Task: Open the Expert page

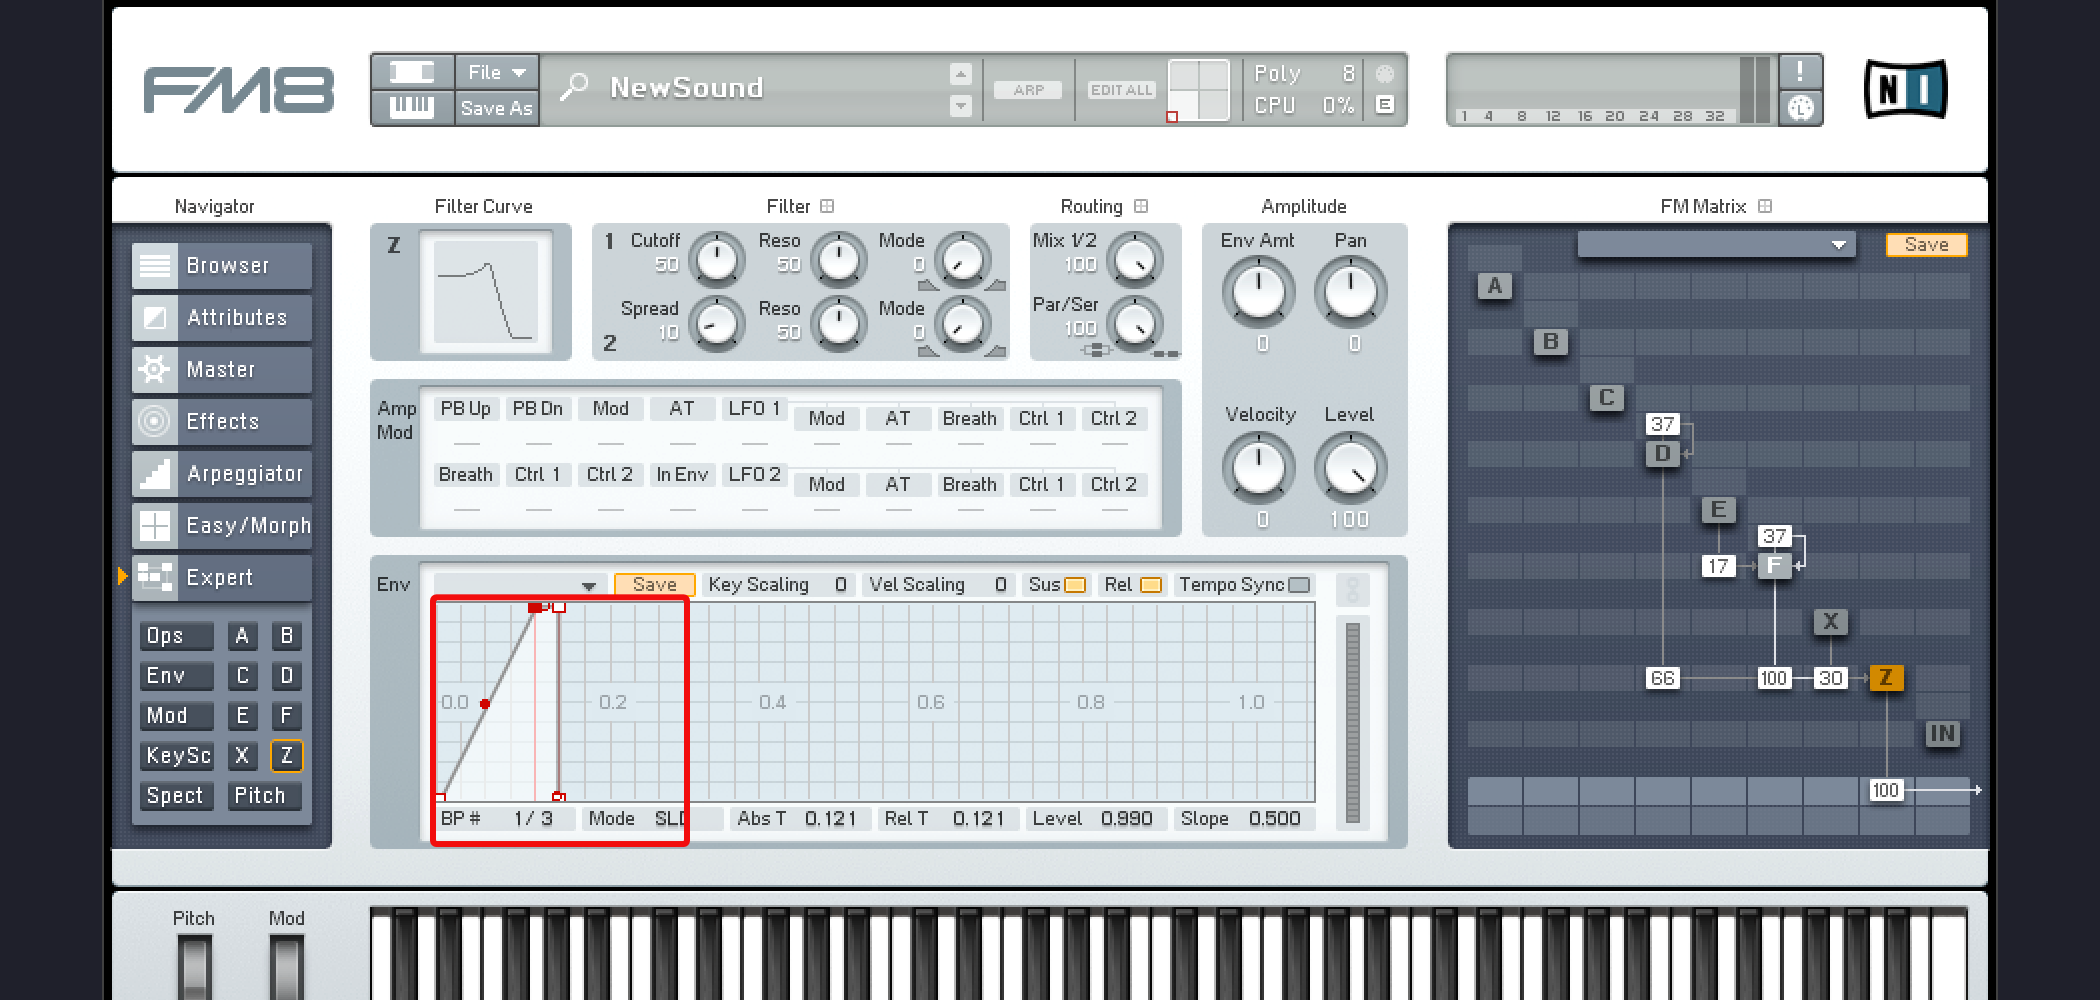Action: [x=222, y=577]
